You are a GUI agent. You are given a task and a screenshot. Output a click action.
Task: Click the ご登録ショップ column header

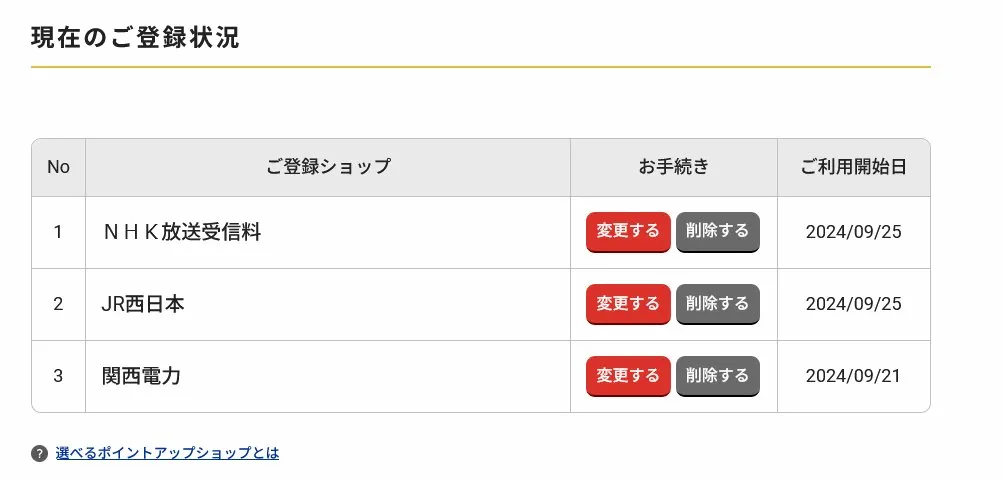[328, 167]
